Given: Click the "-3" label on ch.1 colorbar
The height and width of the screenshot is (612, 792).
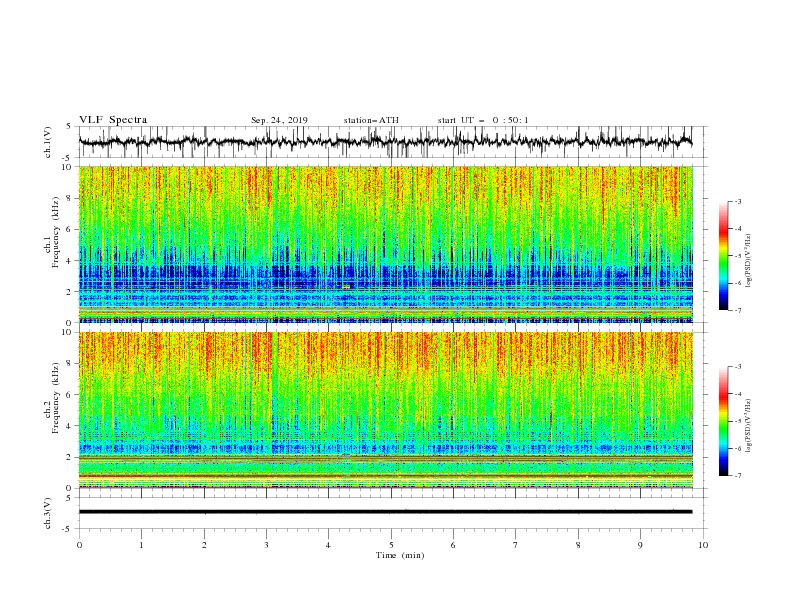Looking at the screenshot, I should pyautogui.click(x=738, y=201).
